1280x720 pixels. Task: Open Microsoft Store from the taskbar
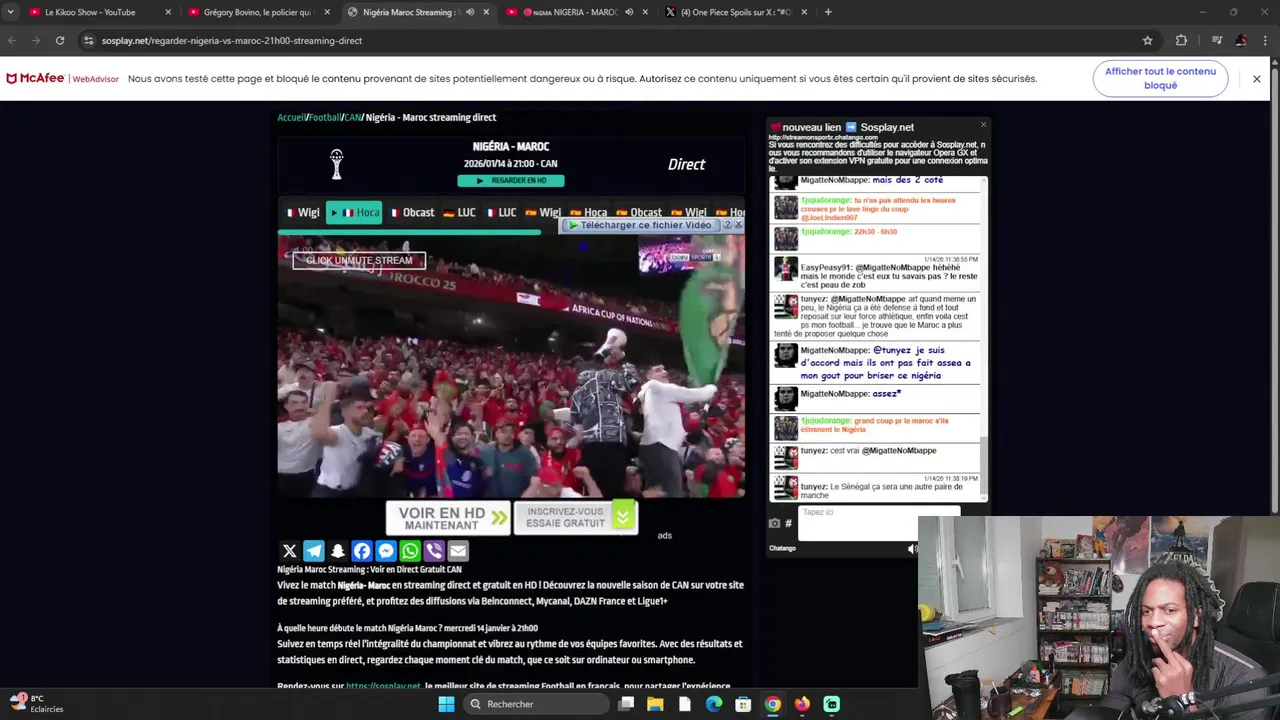tap(743, 704)
